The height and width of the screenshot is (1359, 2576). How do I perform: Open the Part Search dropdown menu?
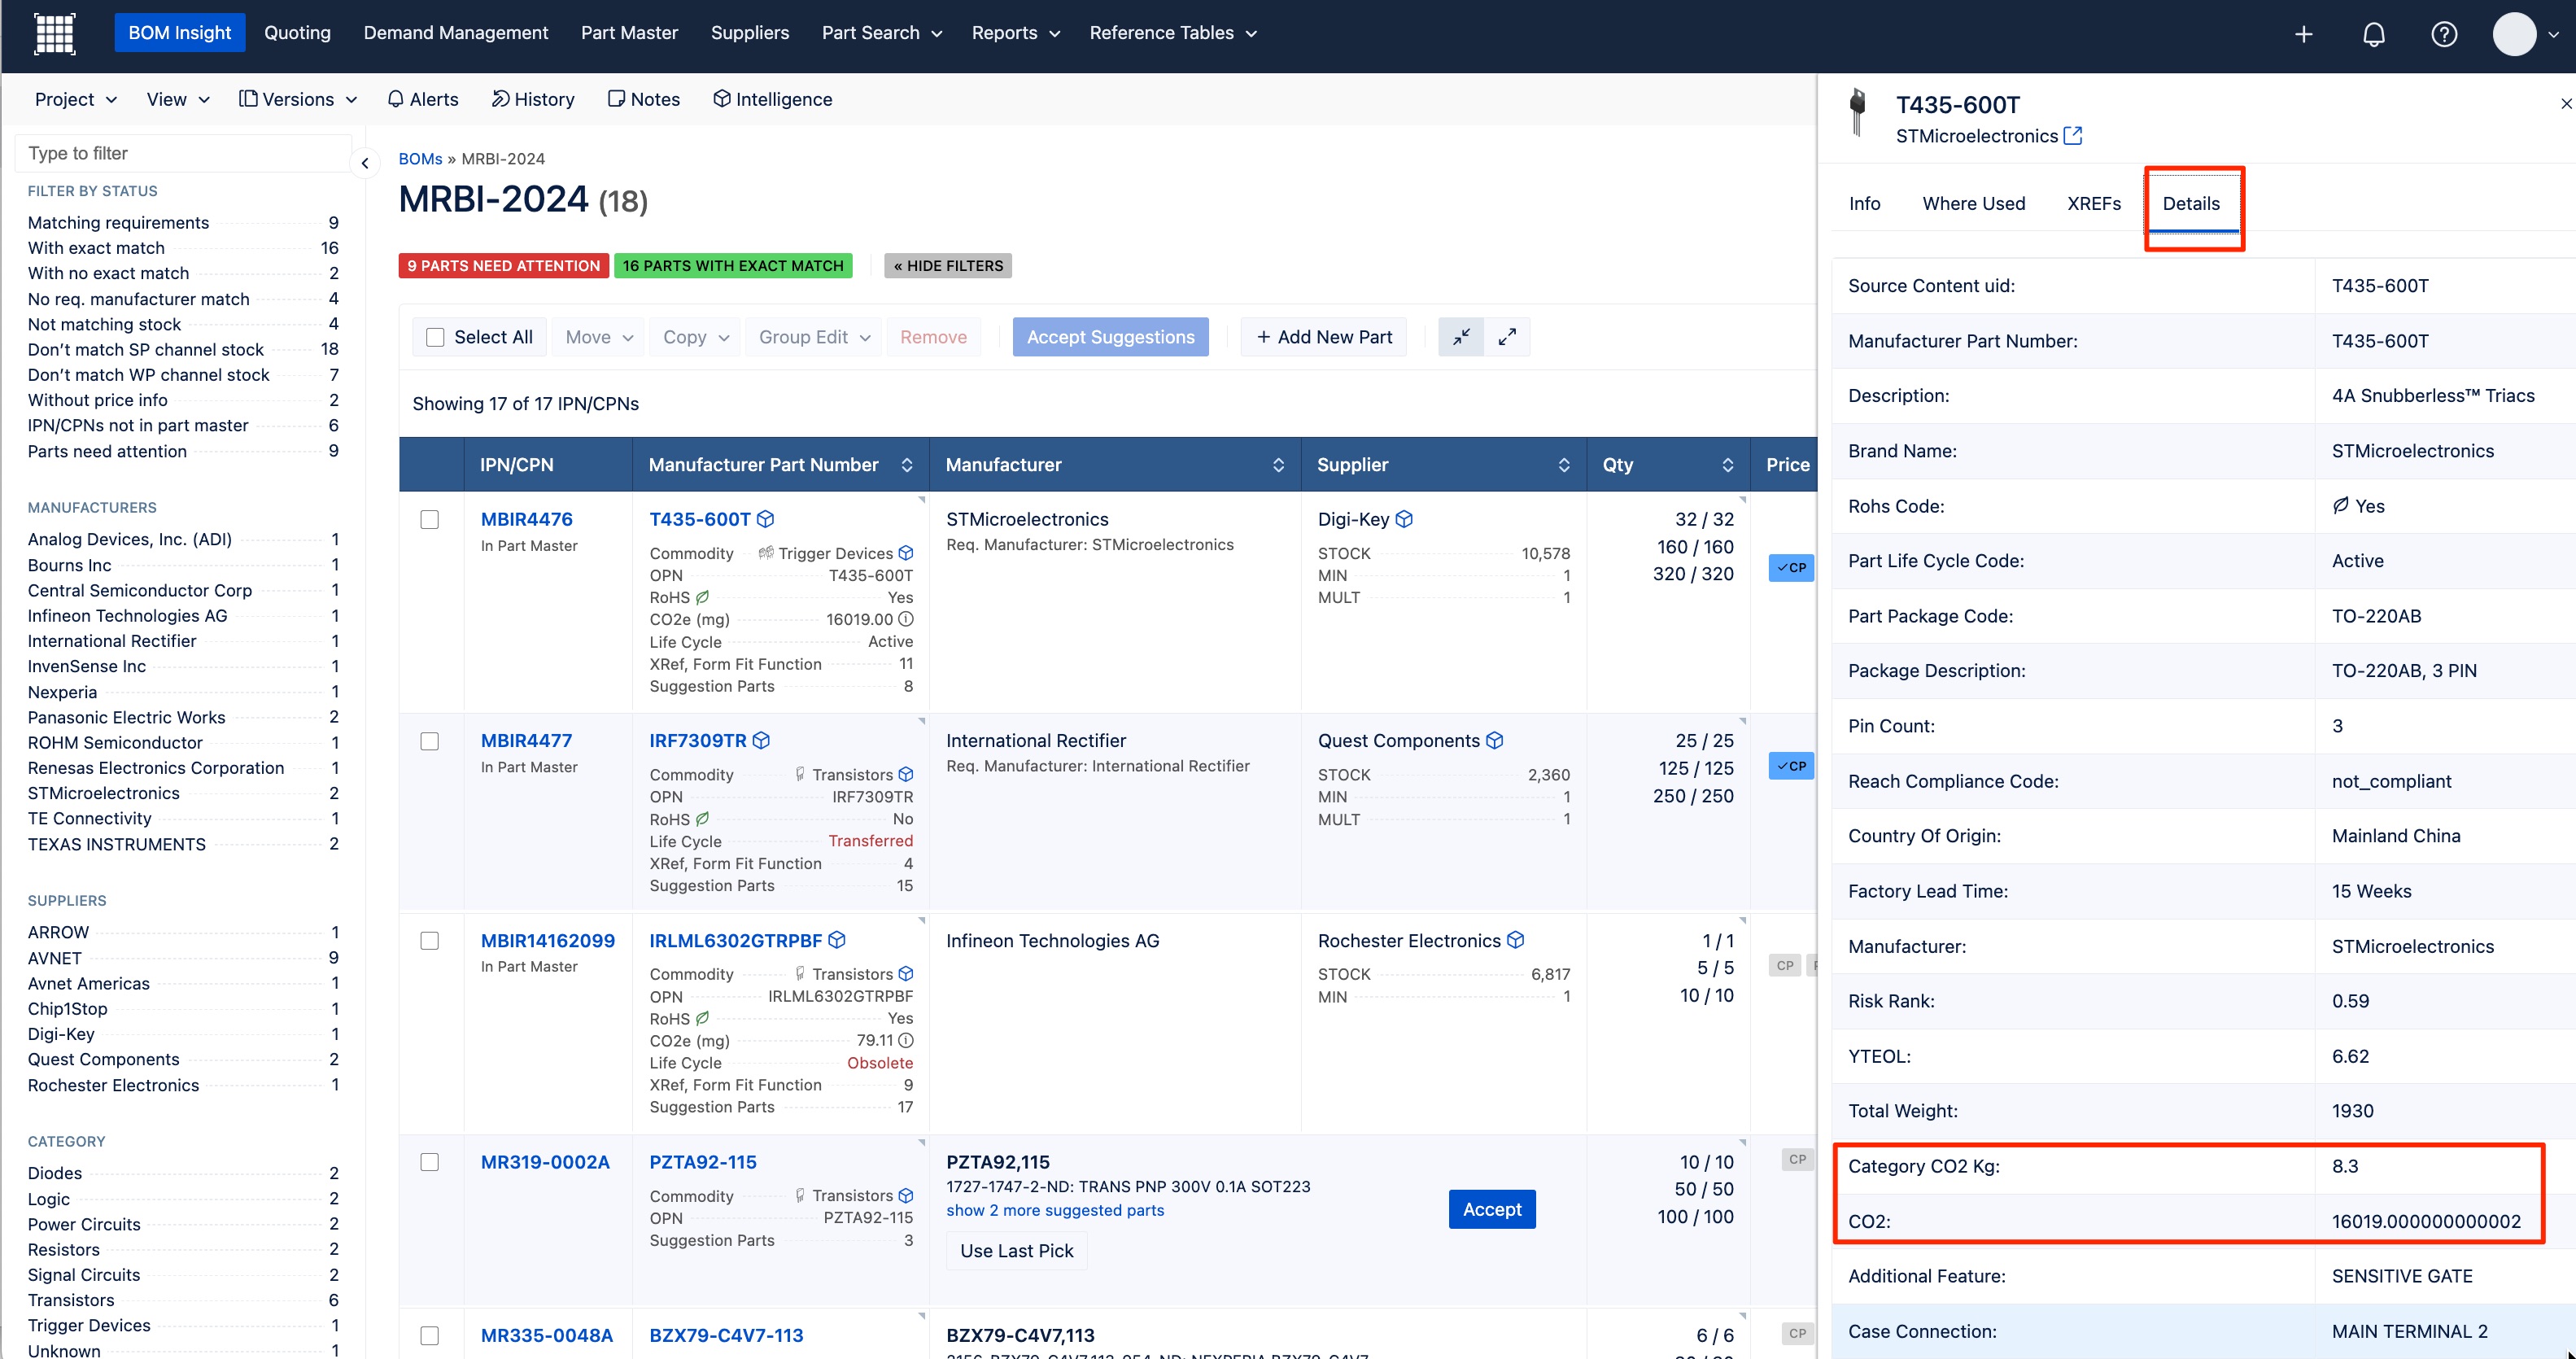coord(882,33)
